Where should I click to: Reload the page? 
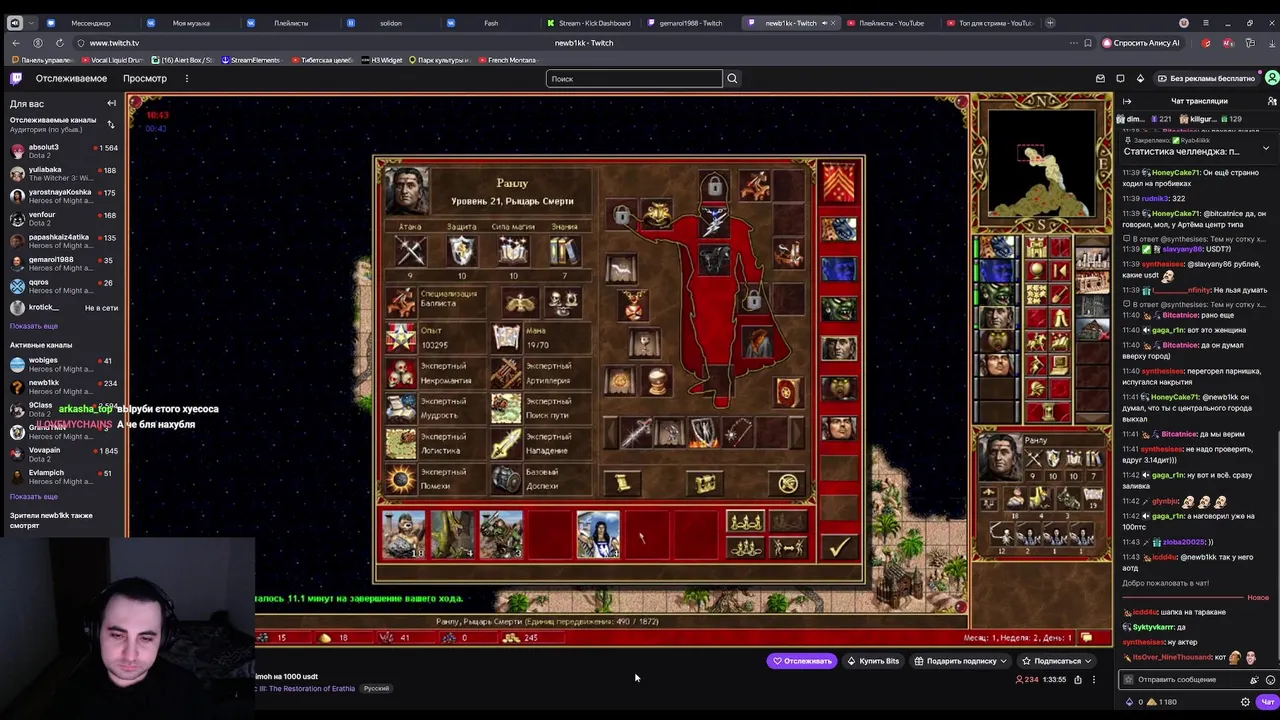tap(60, 43)
